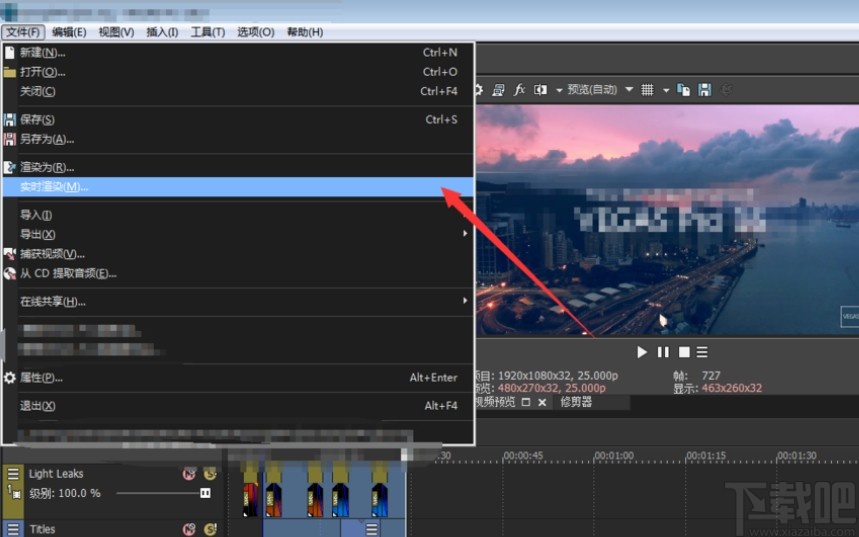Expand the 在线共享(H)... submenu arrow
This screenshot has width=859, height=537.
[x=465, y=301]
